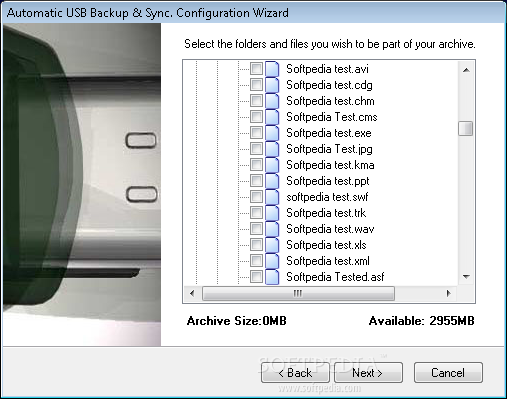Check the Softpedia test.wav checkbox
The width and height of the screenshot is (507, 399).
(256, 229)
